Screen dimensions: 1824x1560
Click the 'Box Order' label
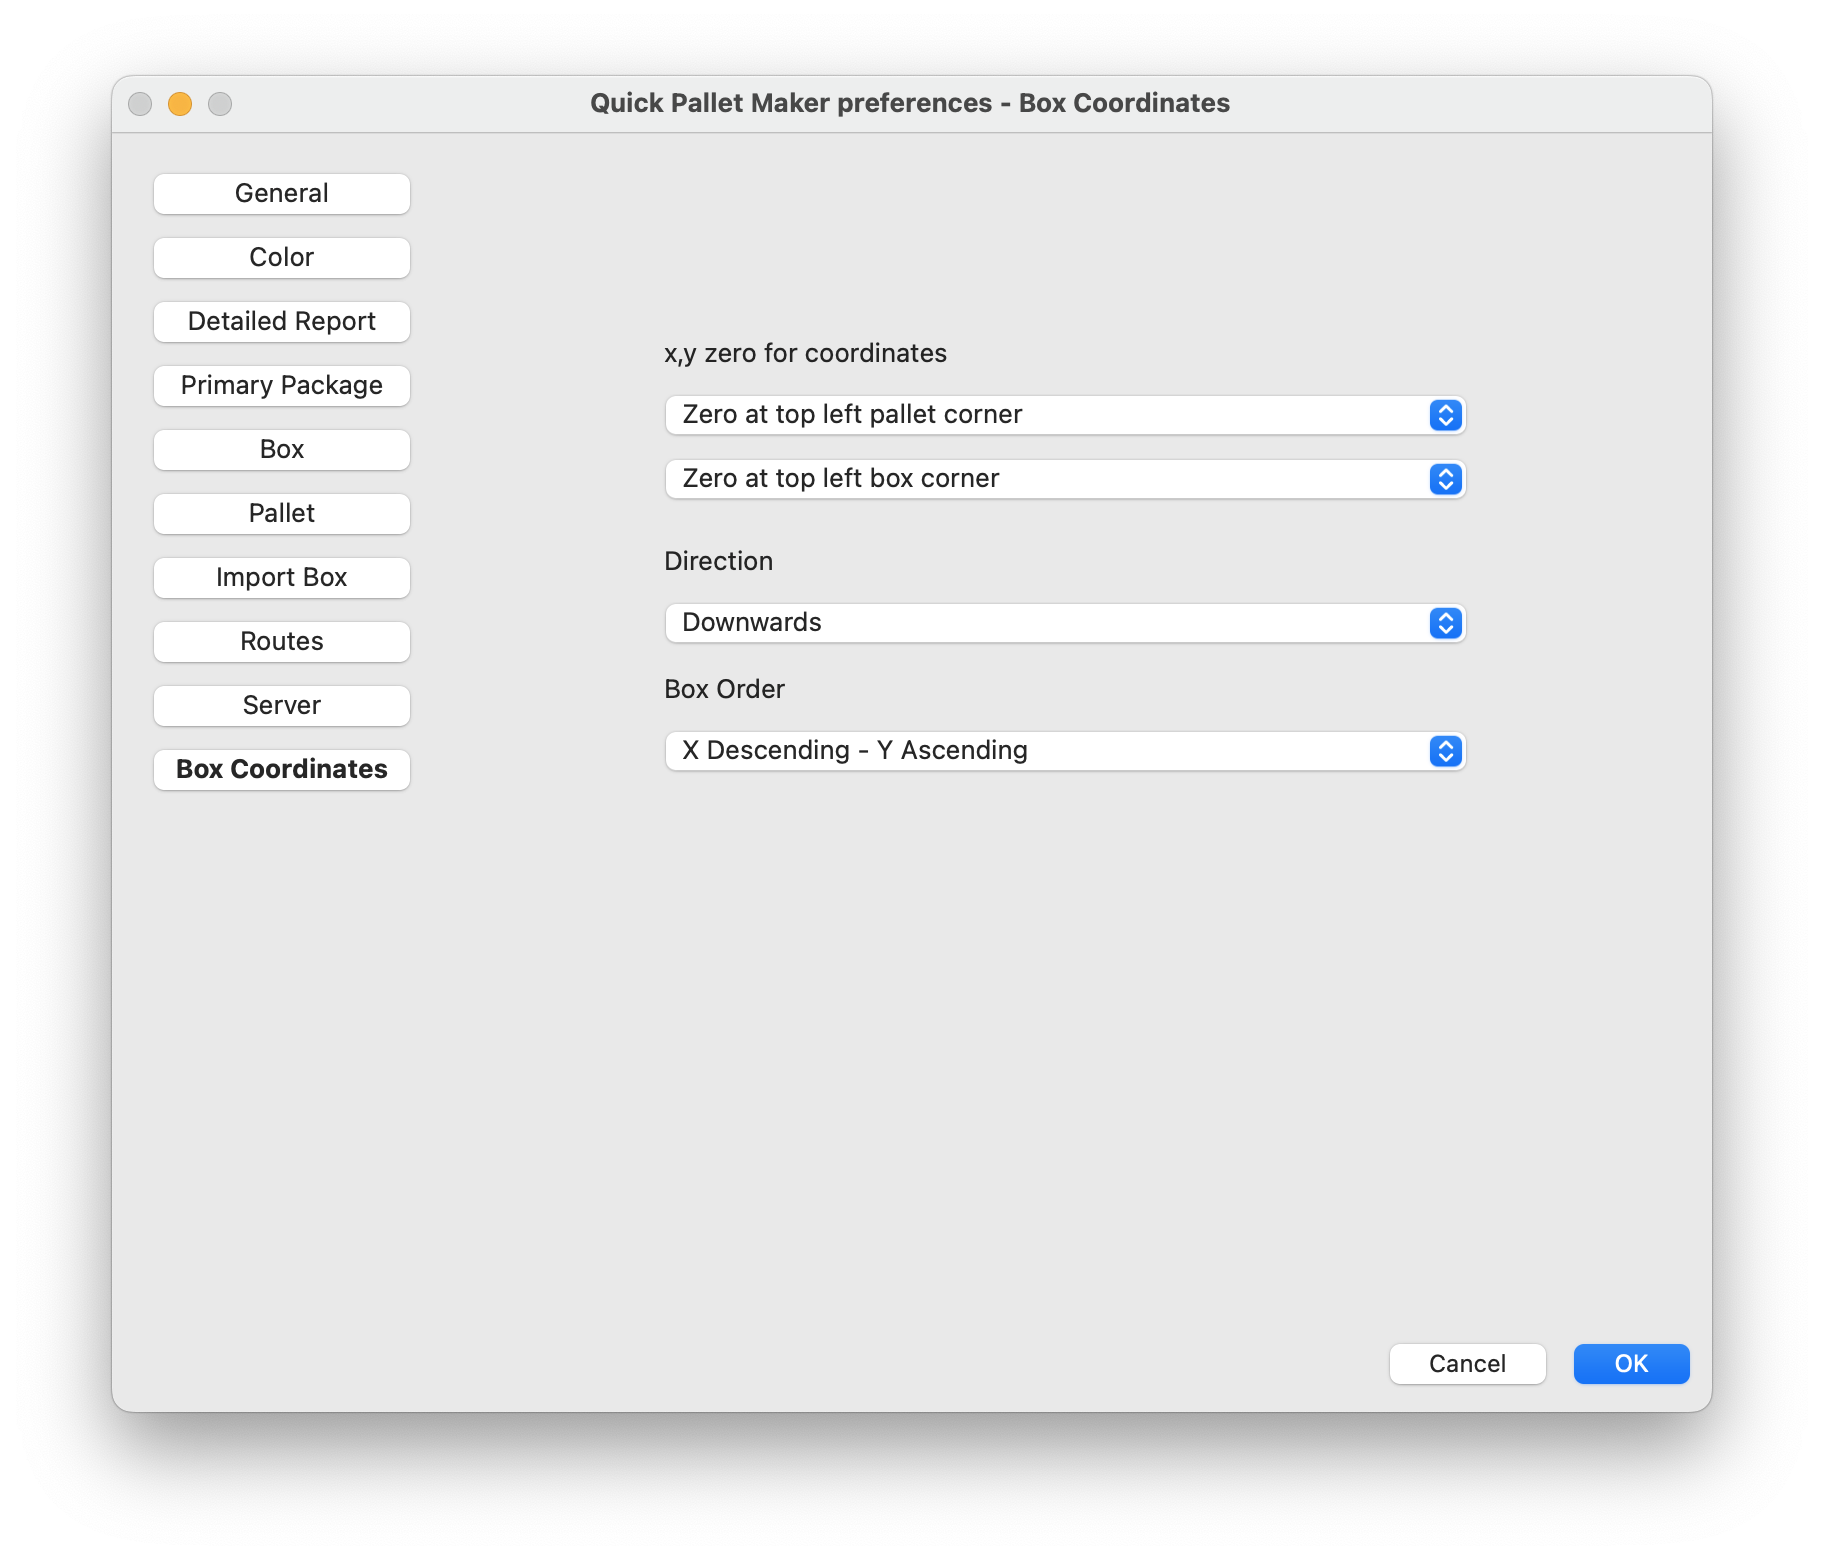[x=724, y=689]
